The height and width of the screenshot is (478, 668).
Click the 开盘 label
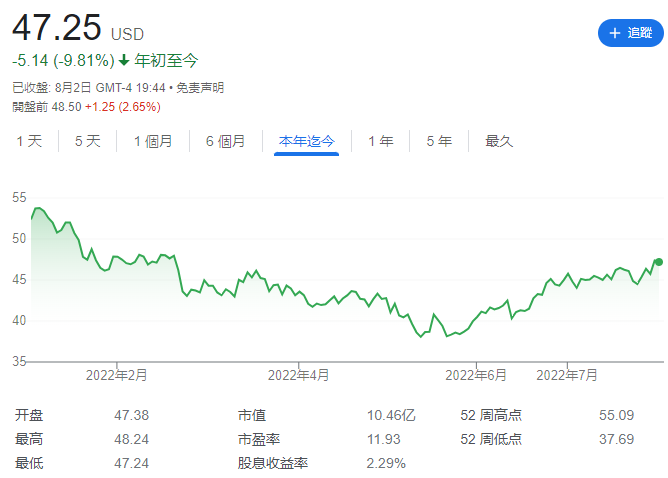click(29, 415)
